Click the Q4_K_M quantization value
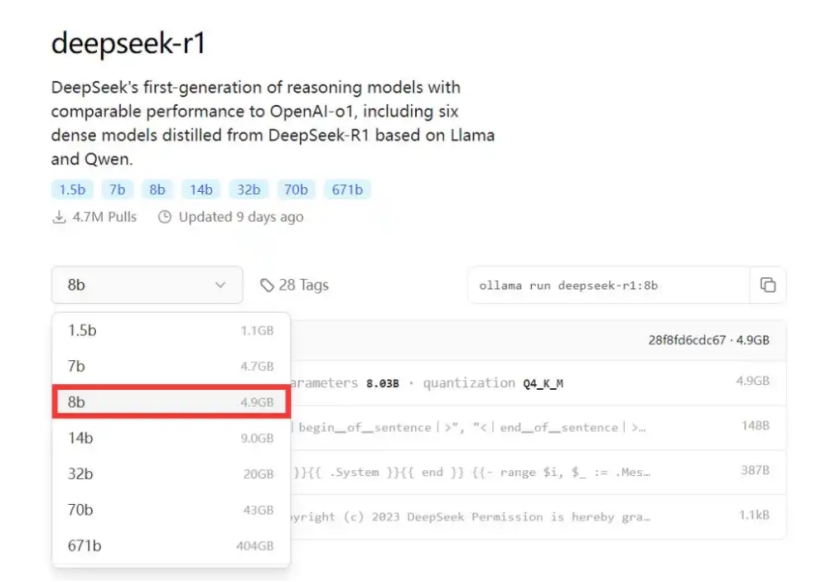 click(x=543, y=383)
